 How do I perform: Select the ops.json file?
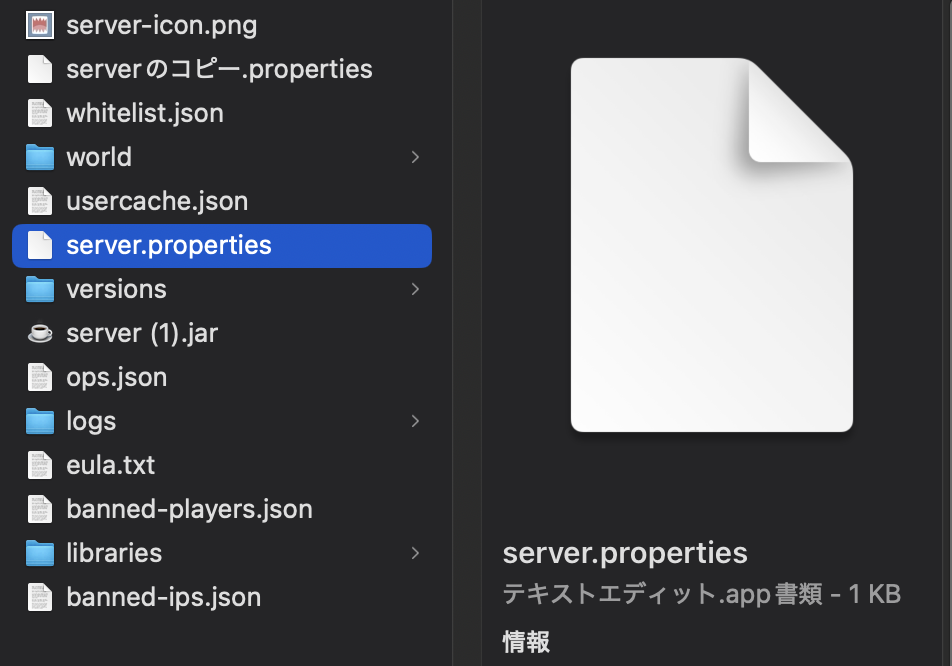116,377
